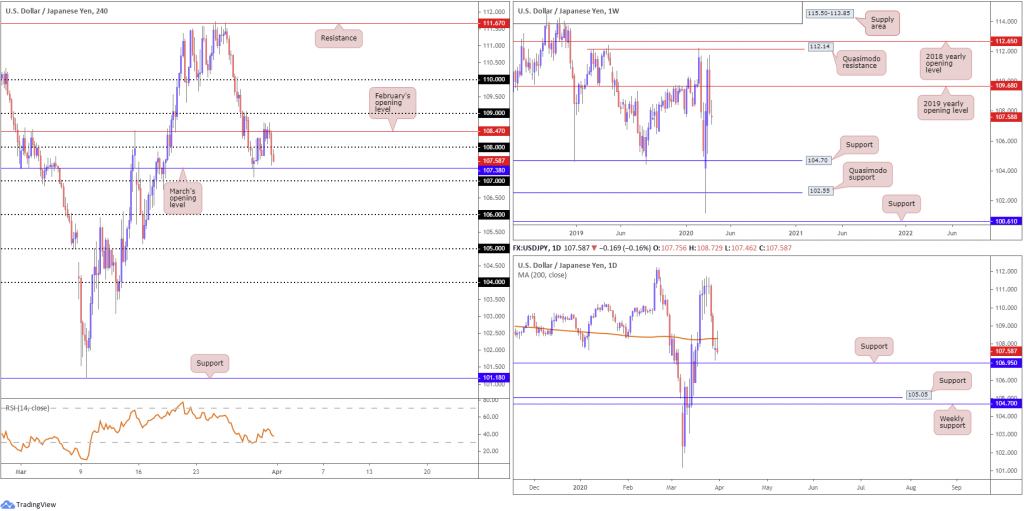Click the Support callout near 101.180

(210, 363)
